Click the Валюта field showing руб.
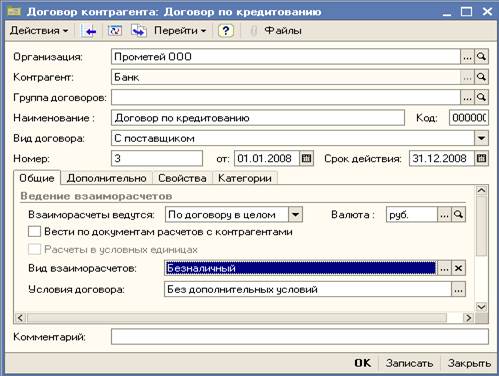Viewport: 499px width, 376px height. (412, 215)
